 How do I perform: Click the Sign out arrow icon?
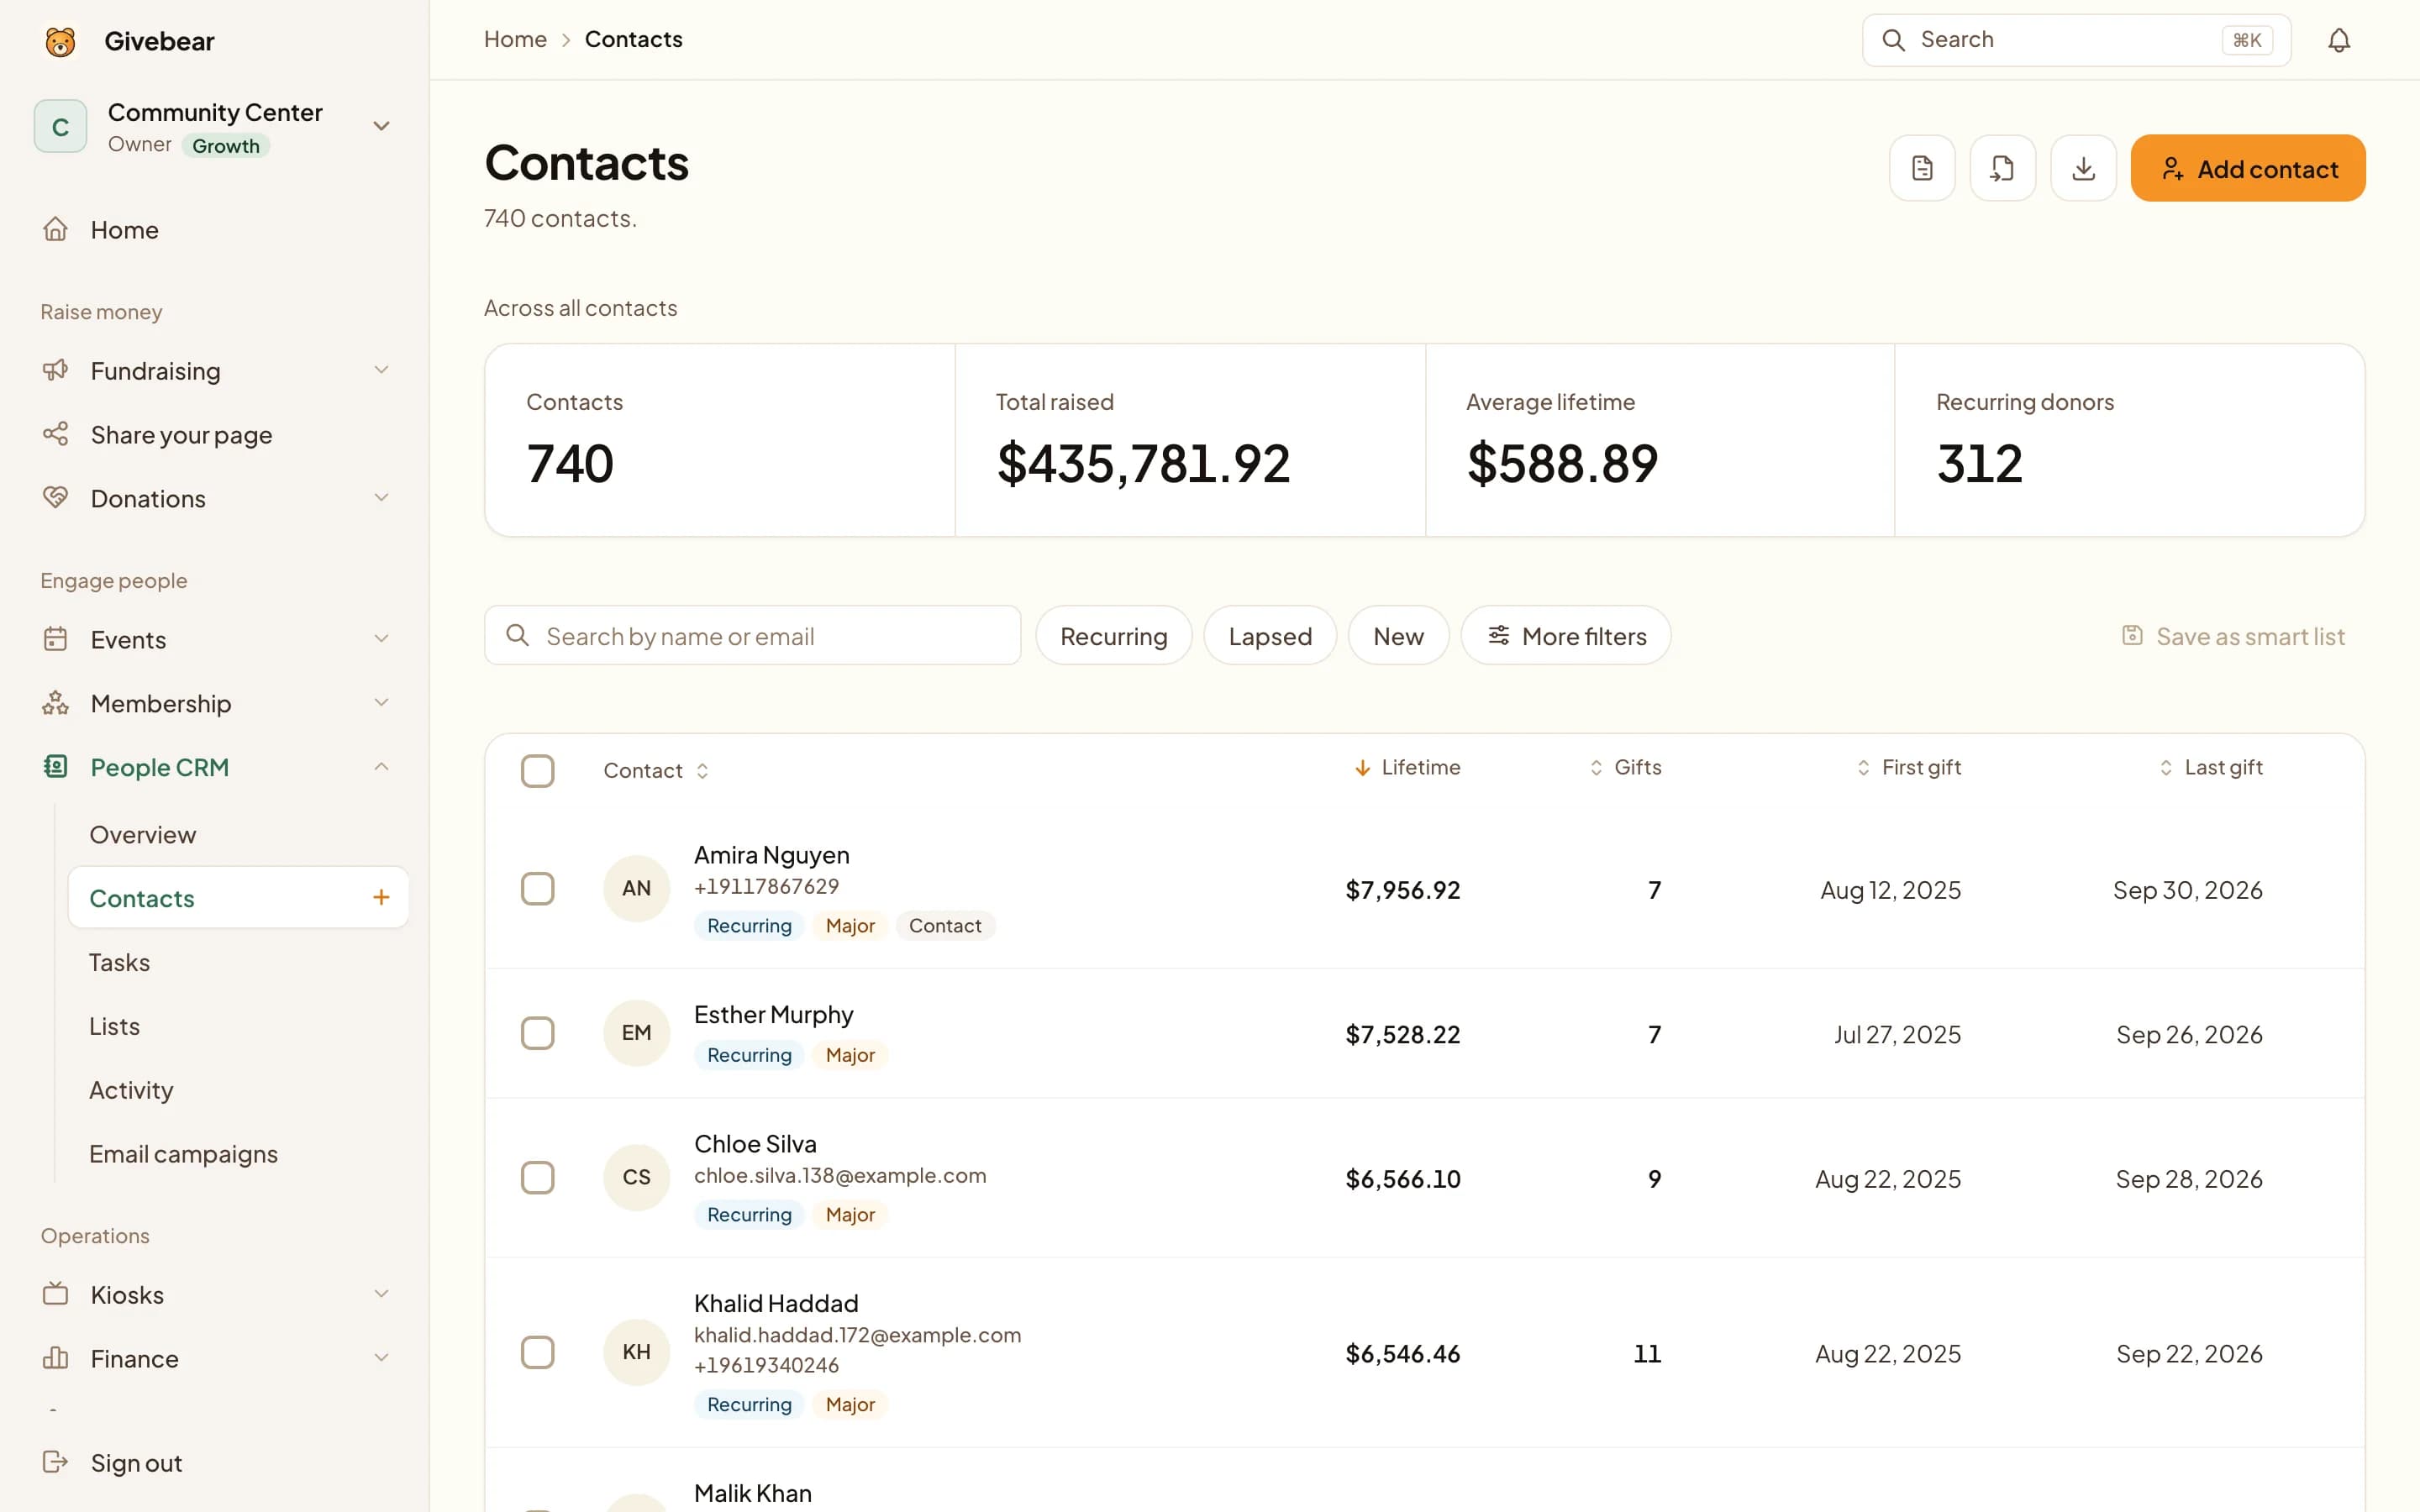pos(55,1462)
